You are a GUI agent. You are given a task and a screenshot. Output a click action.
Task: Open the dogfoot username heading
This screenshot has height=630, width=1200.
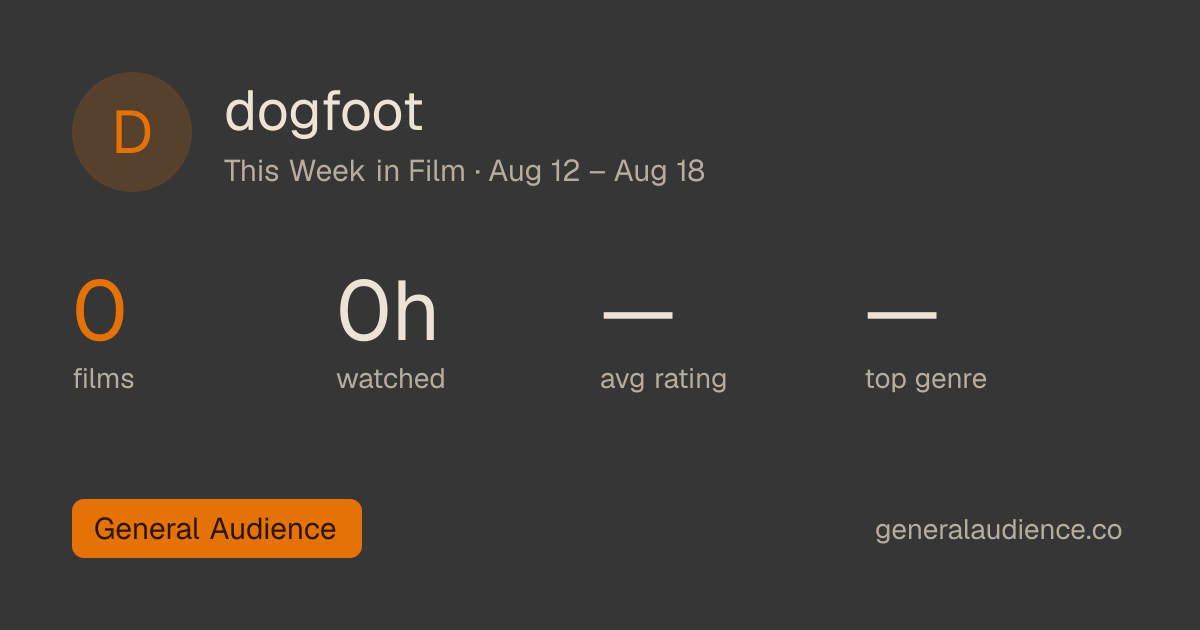[324, 112]
